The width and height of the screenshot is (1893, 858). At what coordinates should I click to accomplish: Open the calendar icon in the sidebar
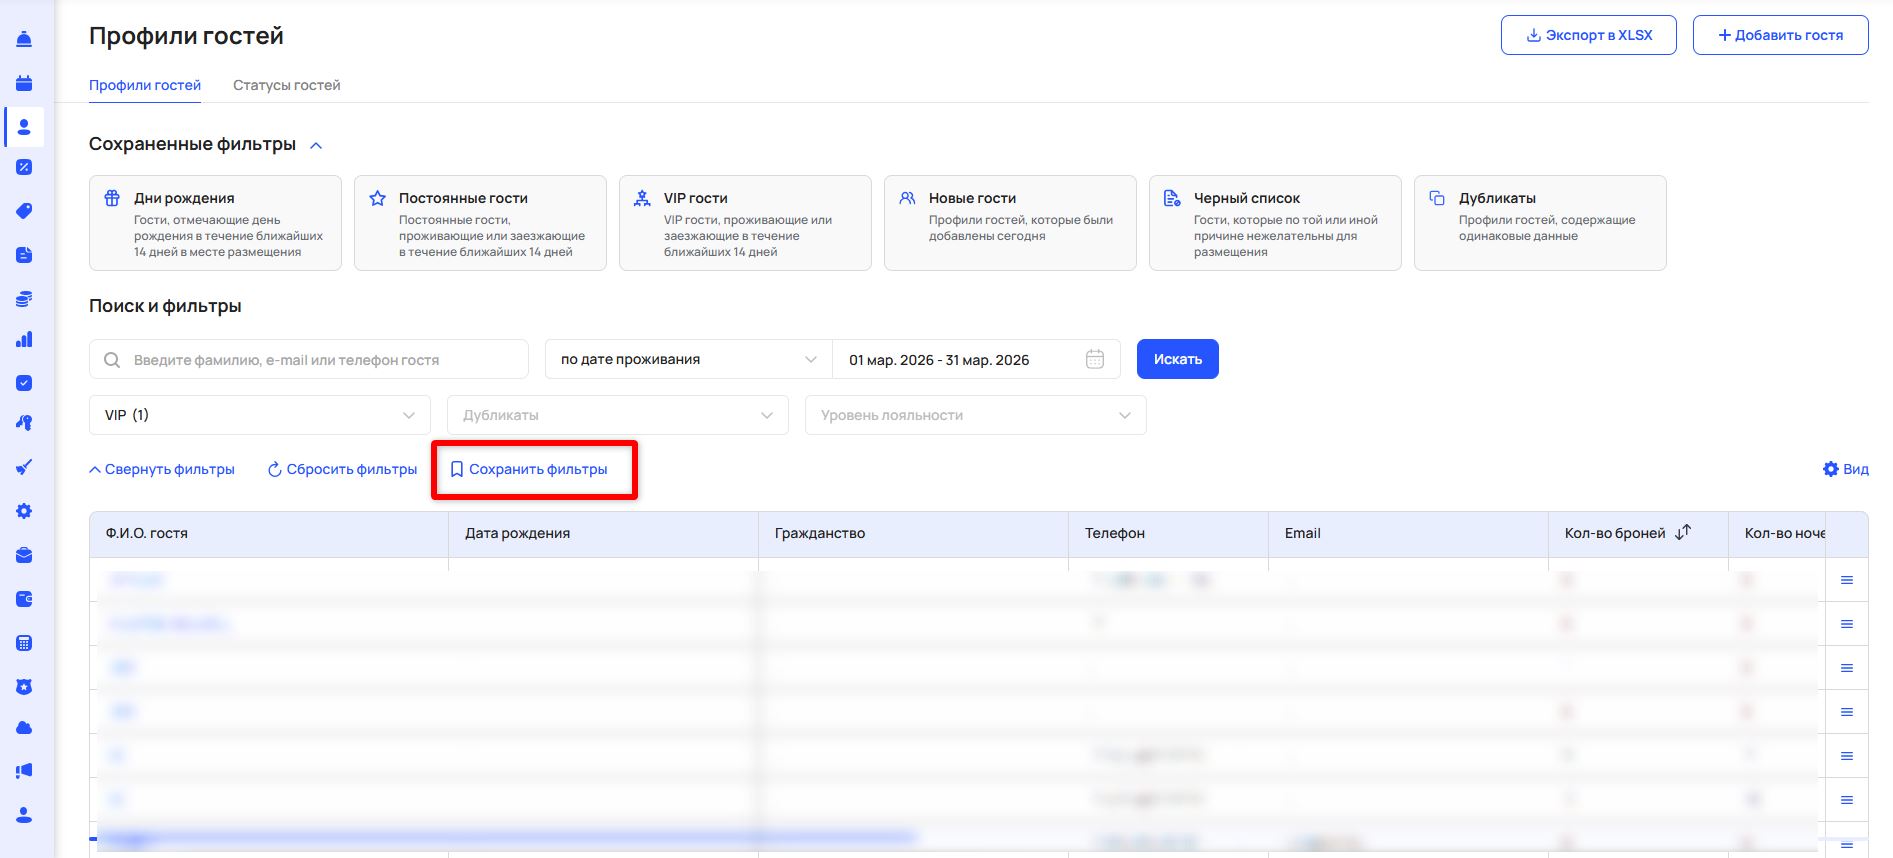coord(24,83)
